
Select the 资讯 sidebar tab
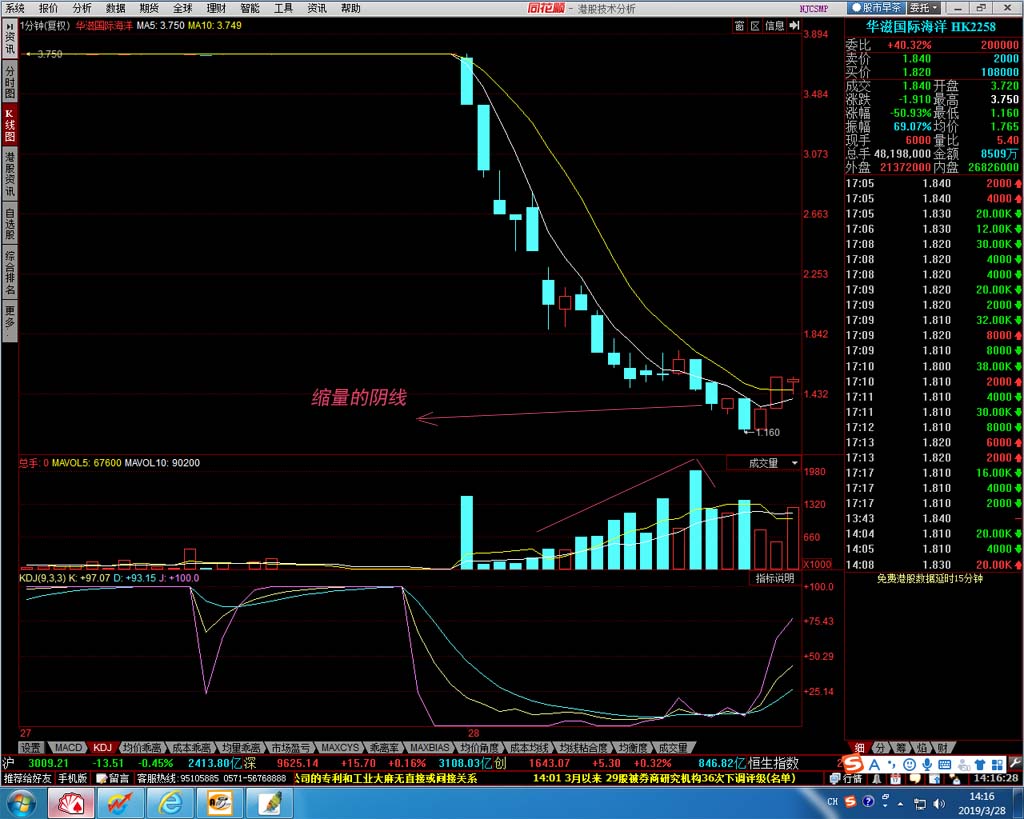point(10,38)
